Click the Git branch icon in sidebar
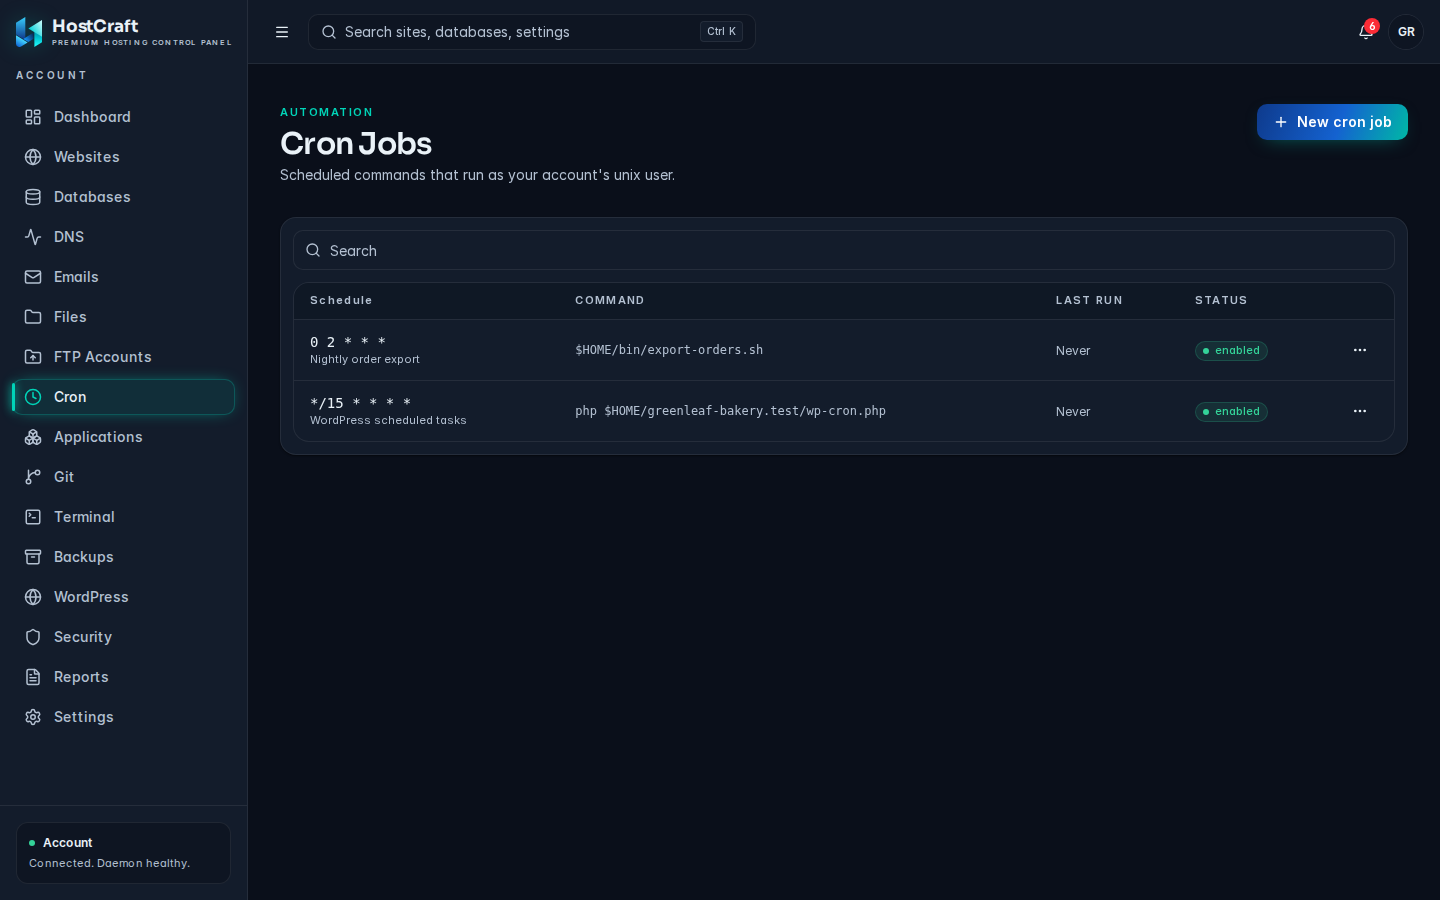 tap(33, 477)
